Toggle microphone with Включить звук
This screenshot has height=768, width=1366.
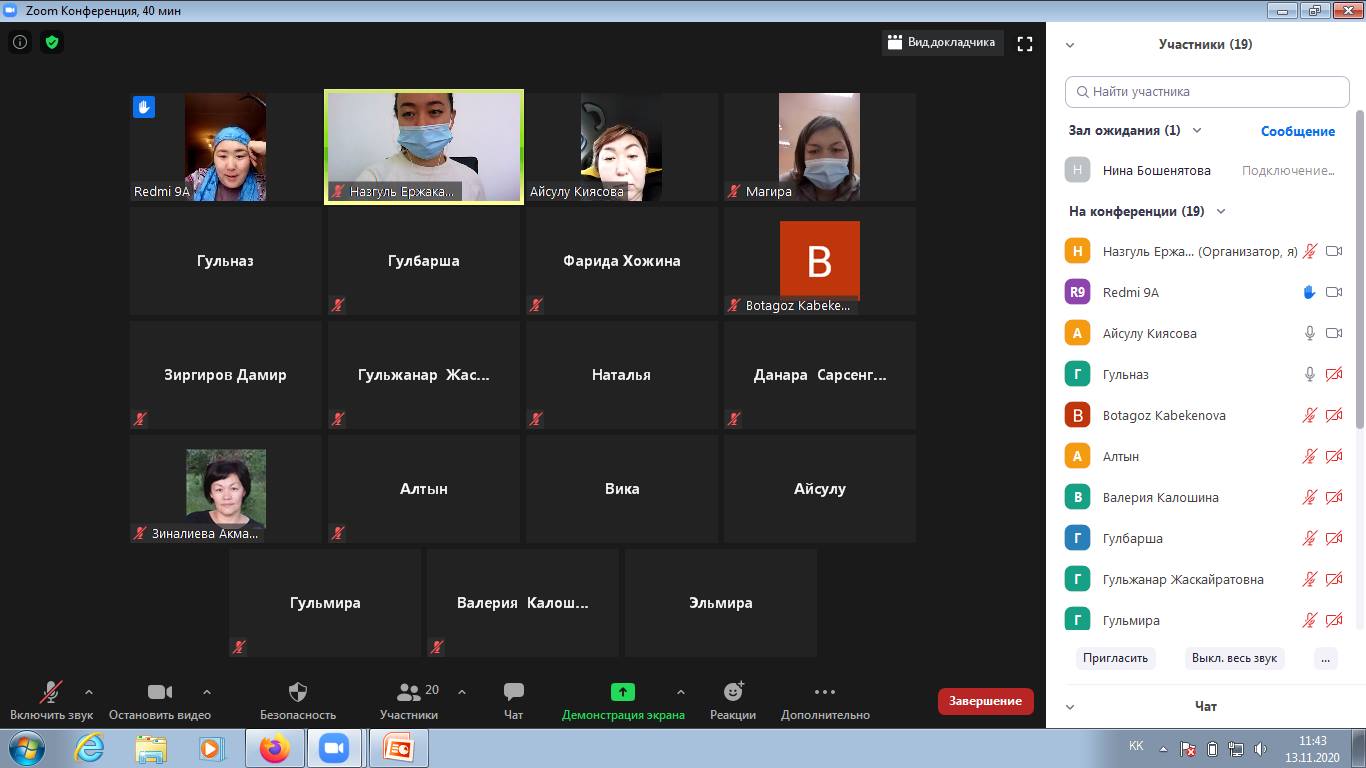click(x=51, y=692)
